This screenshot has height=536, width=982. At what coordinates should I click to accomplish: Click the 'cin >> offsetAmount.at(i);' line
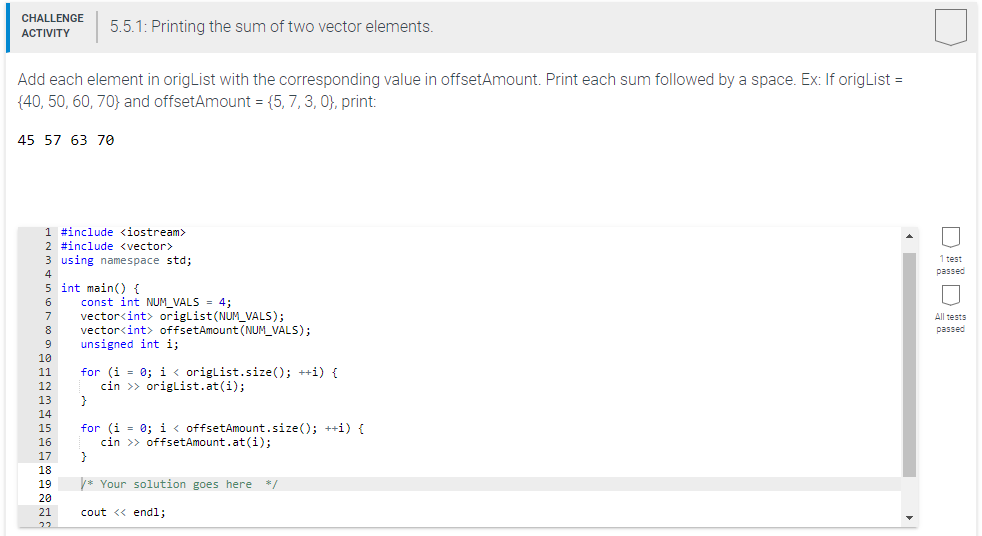186,442
